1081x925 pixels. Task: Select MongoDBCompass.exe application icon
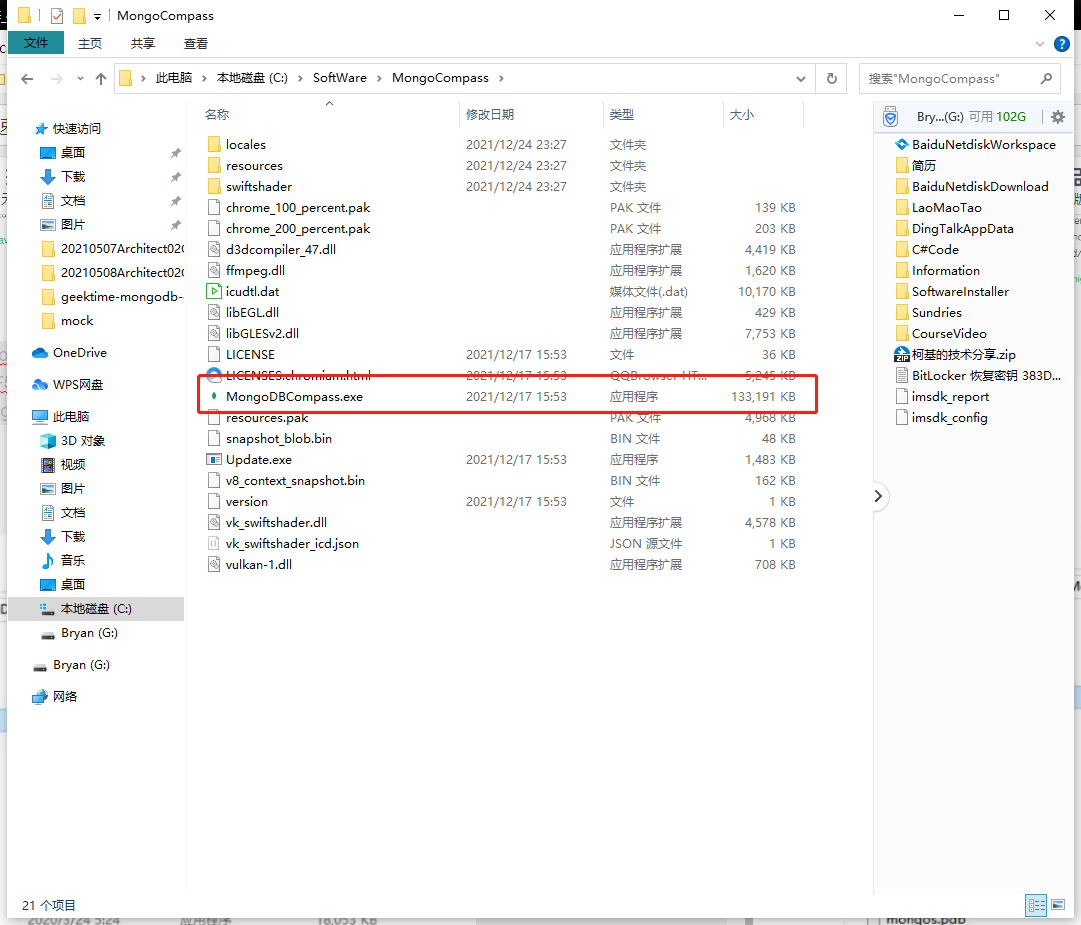point(214,396)
